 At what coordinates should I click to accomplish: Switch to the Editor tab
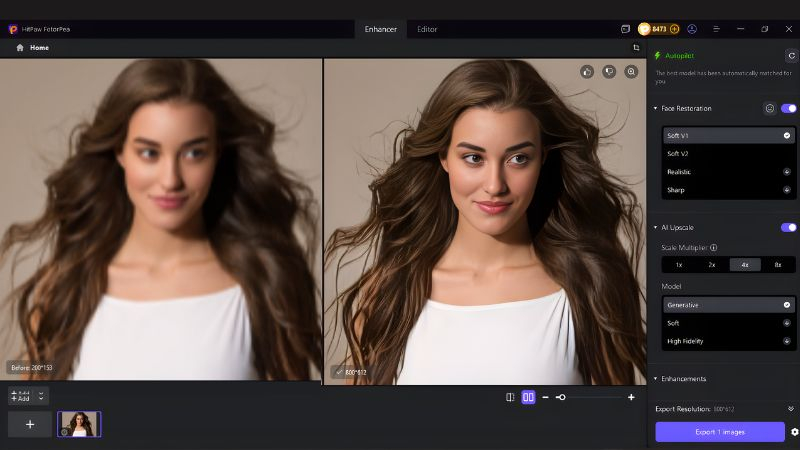click(427, 29)
